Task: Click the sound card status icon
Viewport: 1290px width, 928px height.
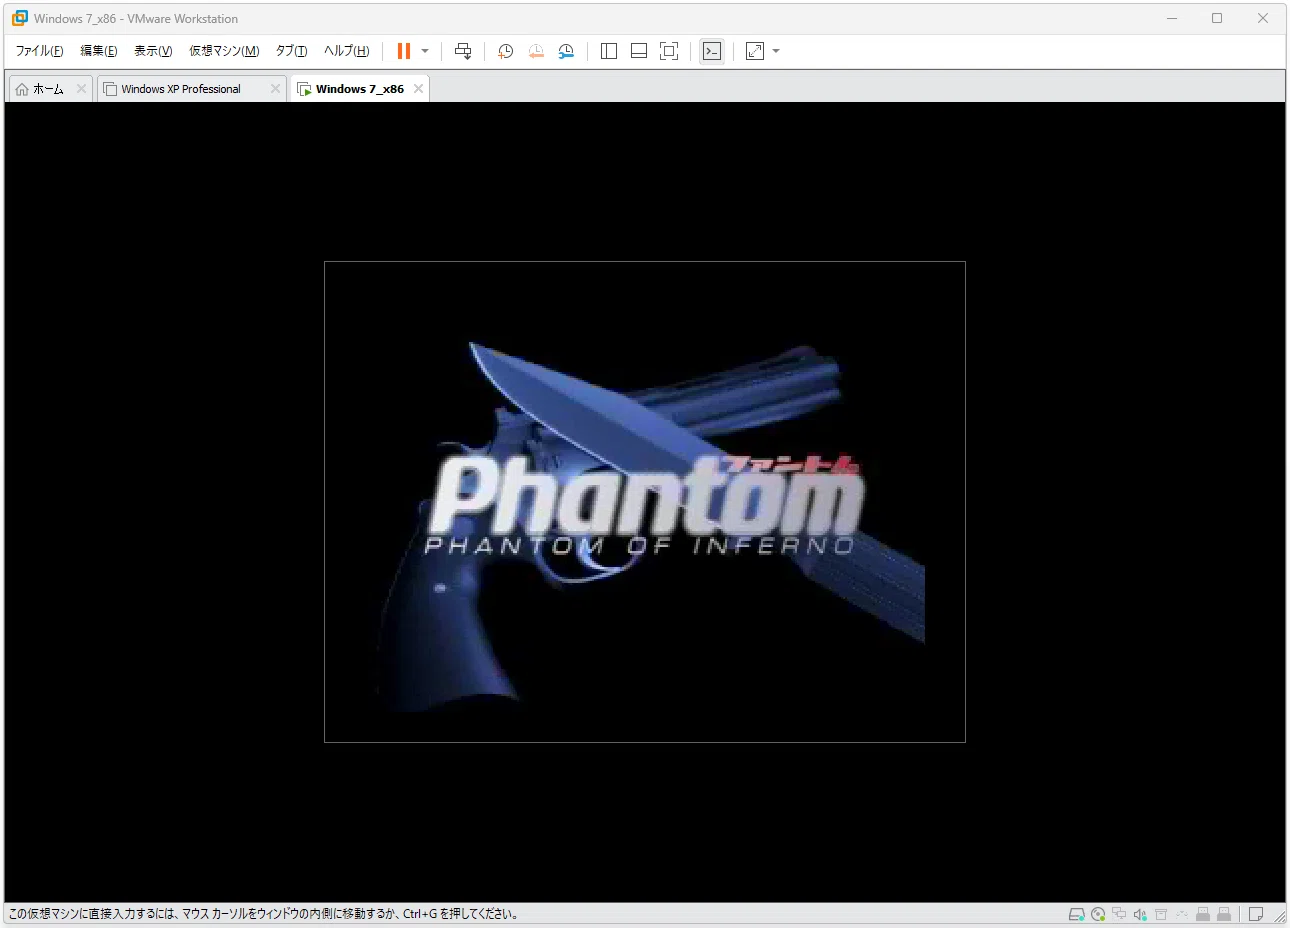Action: pyautogui.click(x=1140, y=914)
